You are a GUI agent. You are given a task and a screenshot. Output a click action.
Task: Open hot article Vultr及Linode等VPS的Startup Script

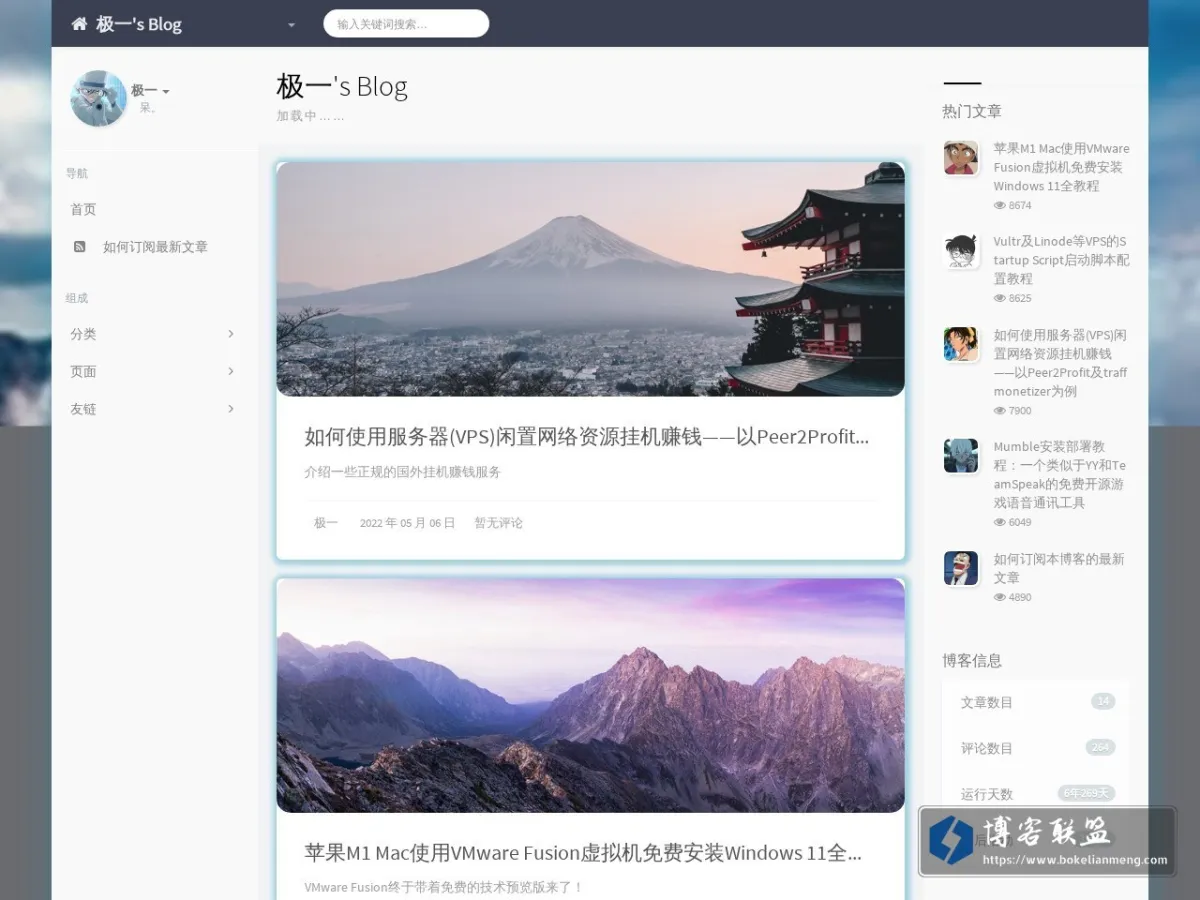point(1061,260)
